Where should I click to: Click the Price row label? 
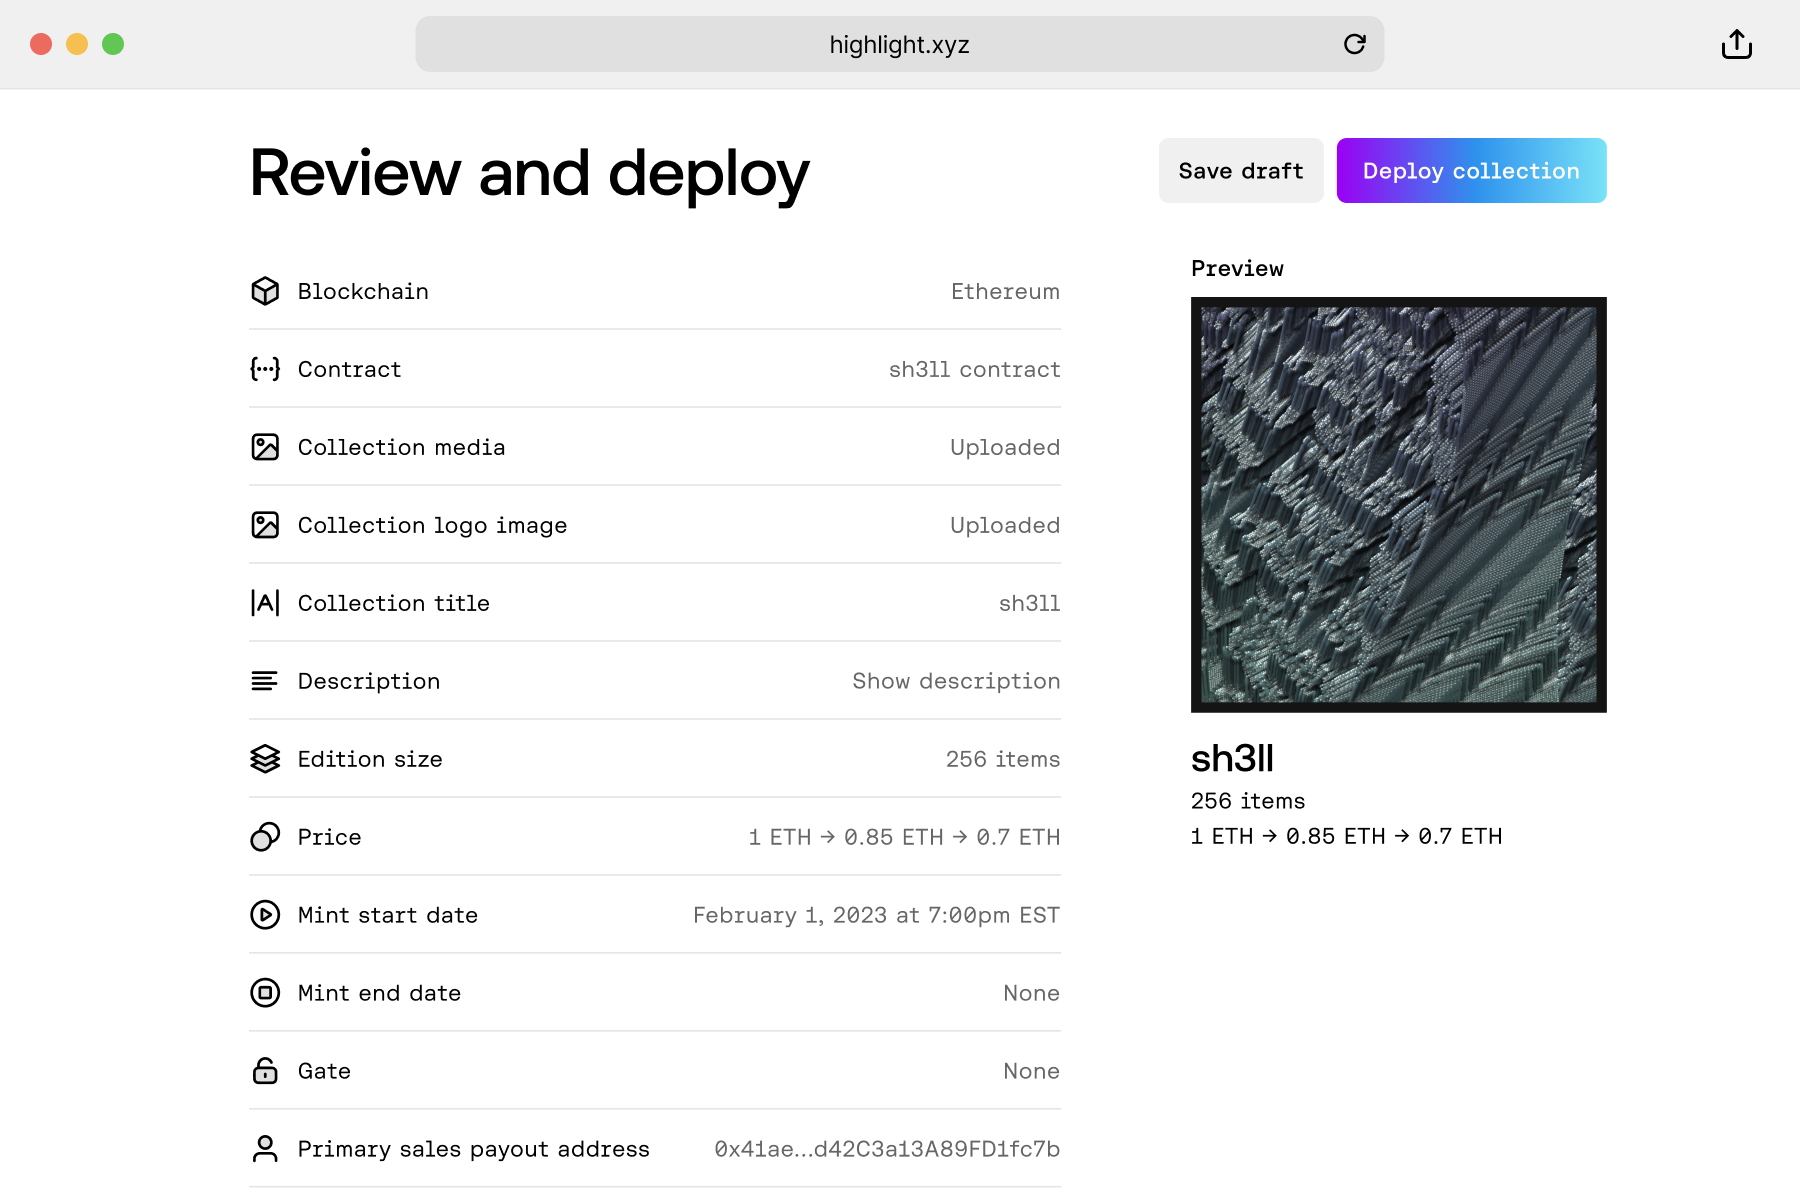pos(329,837)
